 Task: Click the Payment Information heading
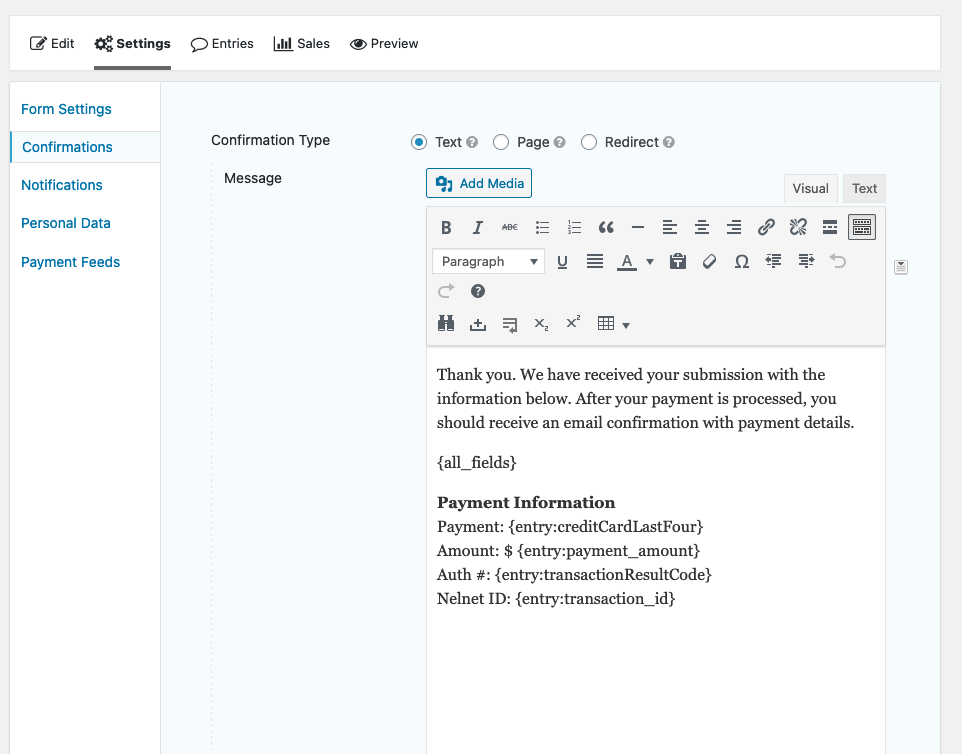point(526,502)
